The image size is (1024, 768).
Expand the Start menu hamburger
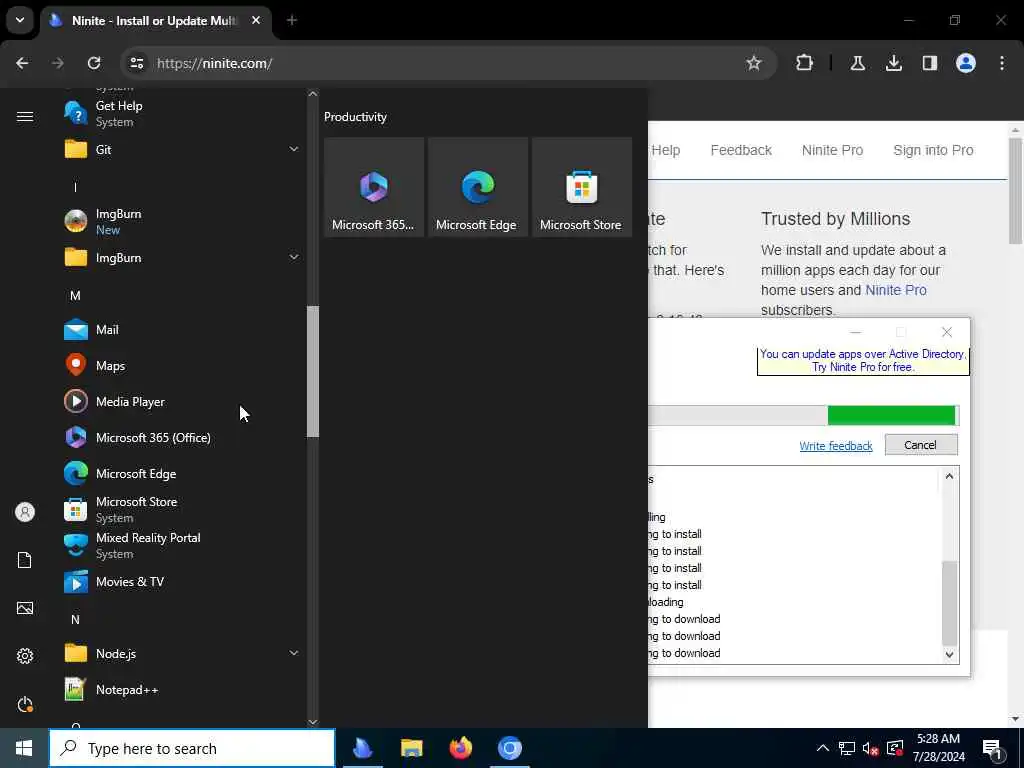tap(25, 117)
